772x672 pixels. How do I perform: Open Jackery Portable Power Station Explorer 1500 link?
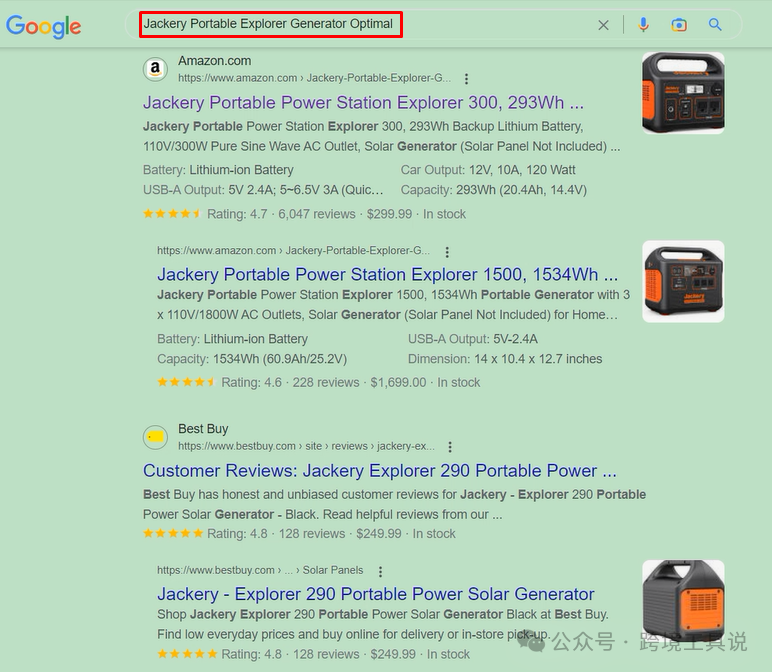click(387, 274)
